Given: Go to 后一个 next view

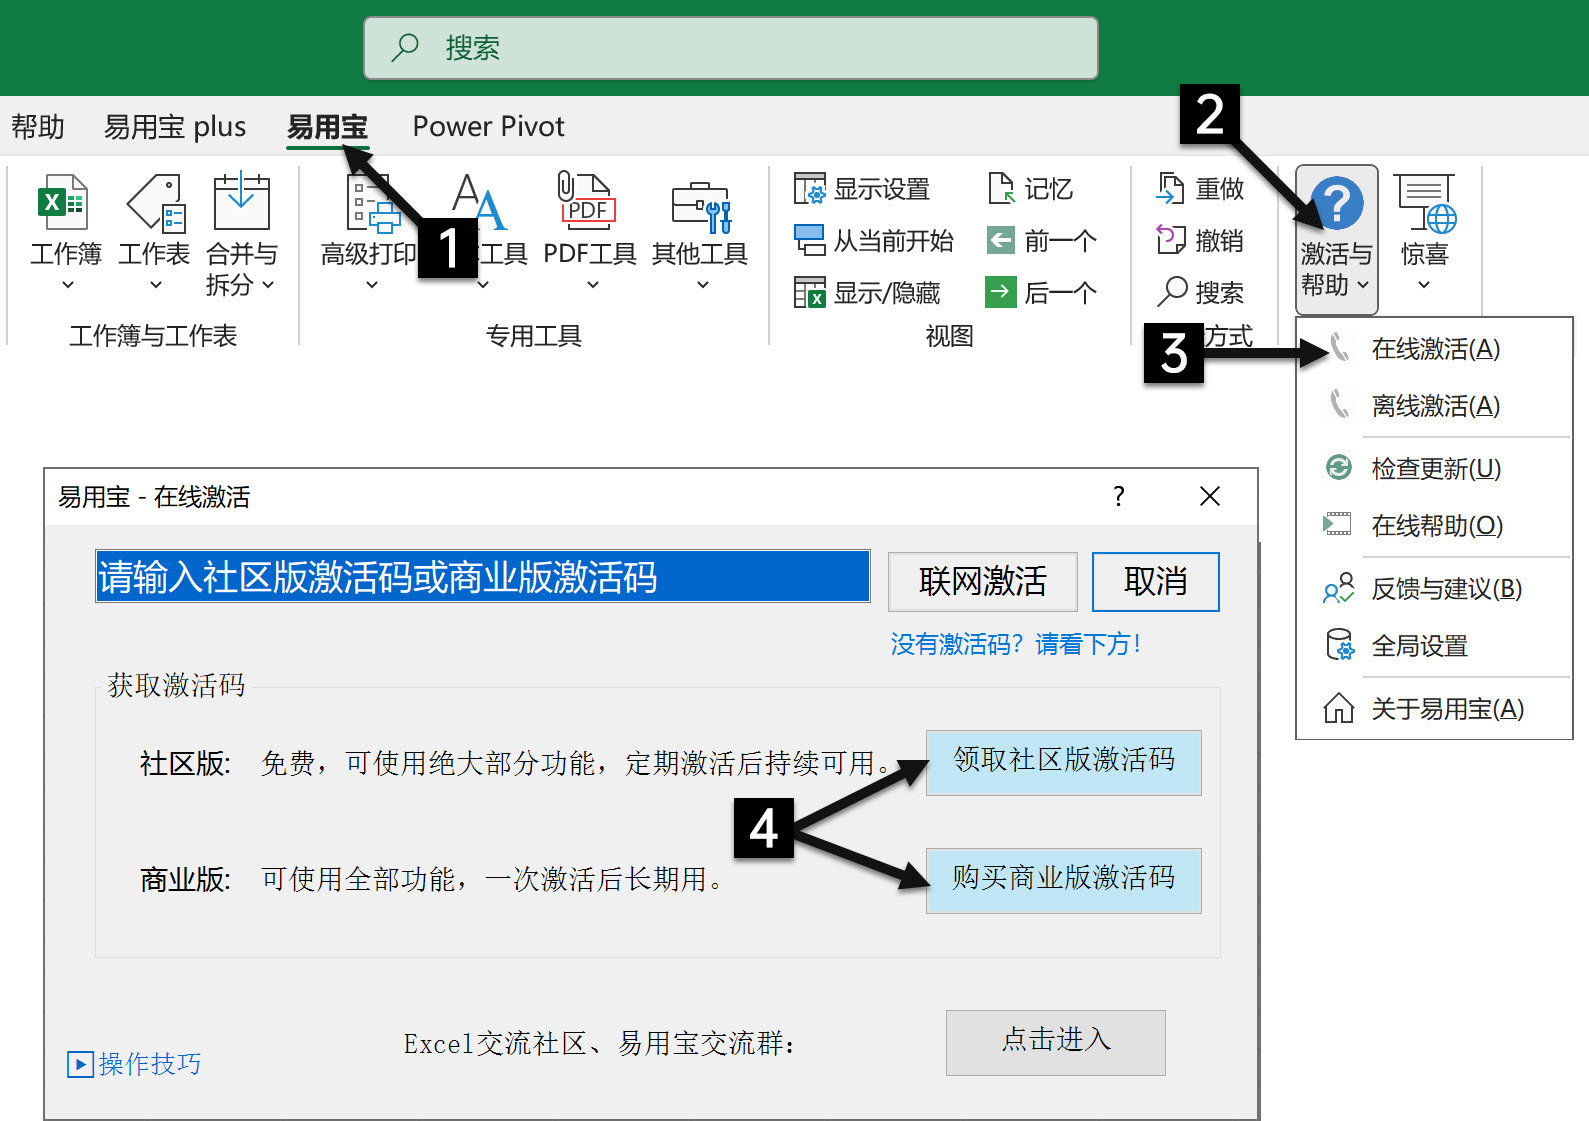Looking at the screenshot, I should click(x=1041, y=292).
